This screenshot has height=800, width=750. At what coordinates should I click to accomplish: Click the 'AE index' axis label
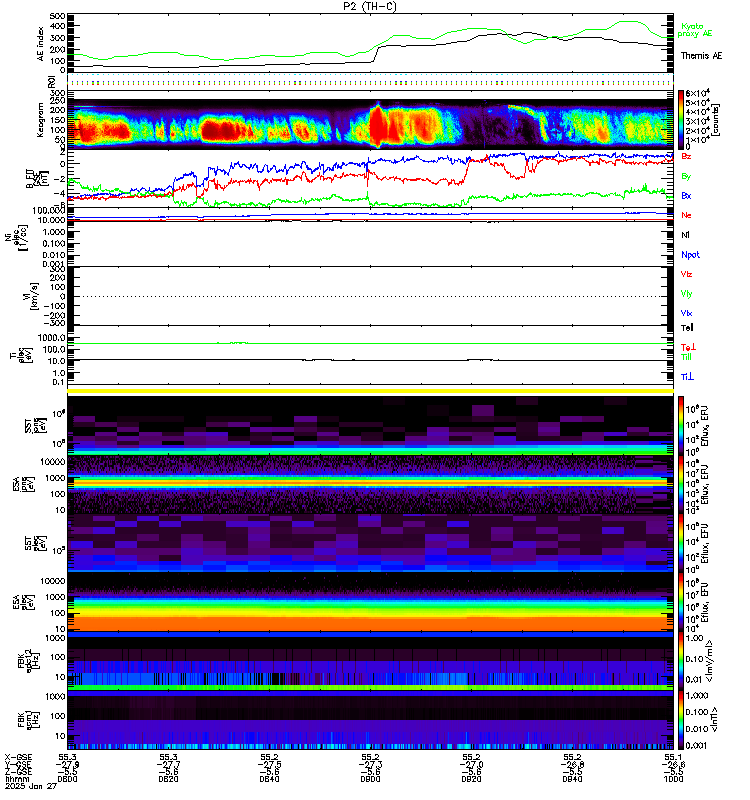click(x=40, y=44)
